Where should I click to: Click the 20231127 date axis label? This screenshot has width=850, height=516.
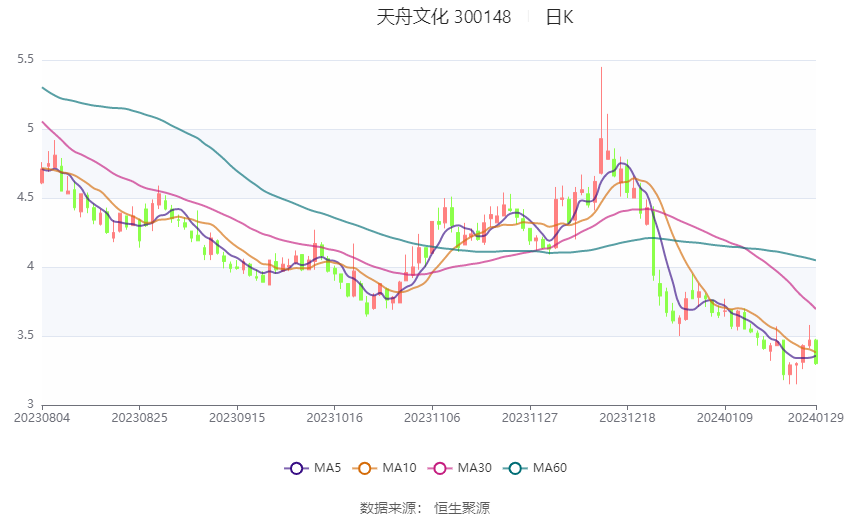coord(530,418)
